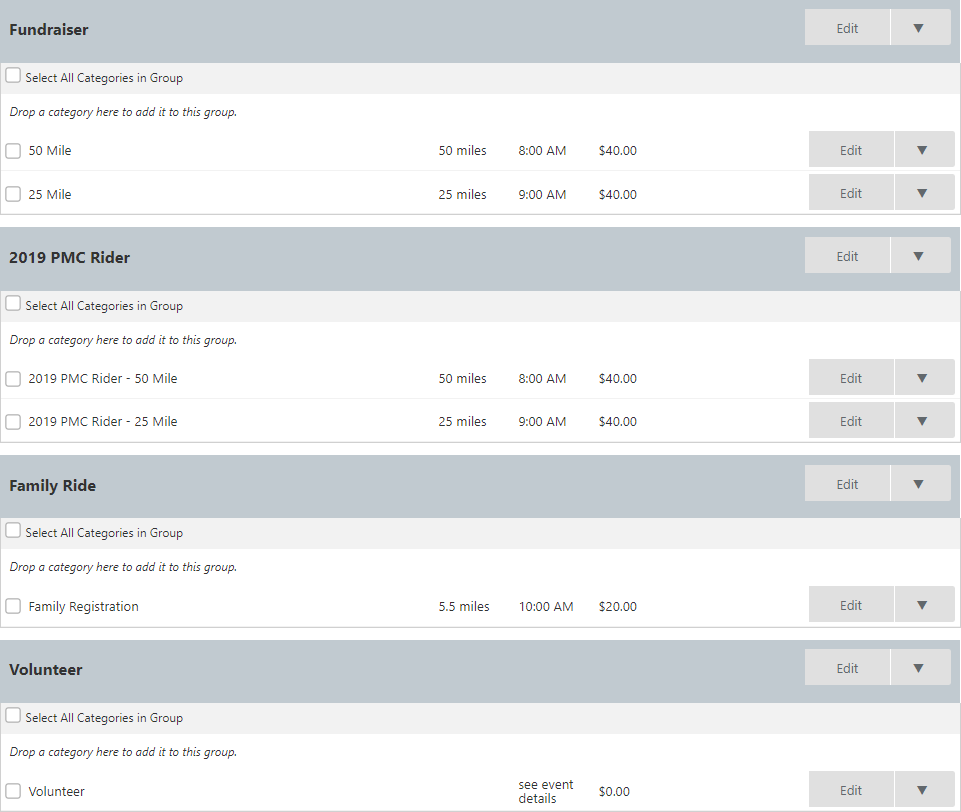This screenshot has height=812, width=961.
Task: Edit the Family Ride group
Action: 847,484
